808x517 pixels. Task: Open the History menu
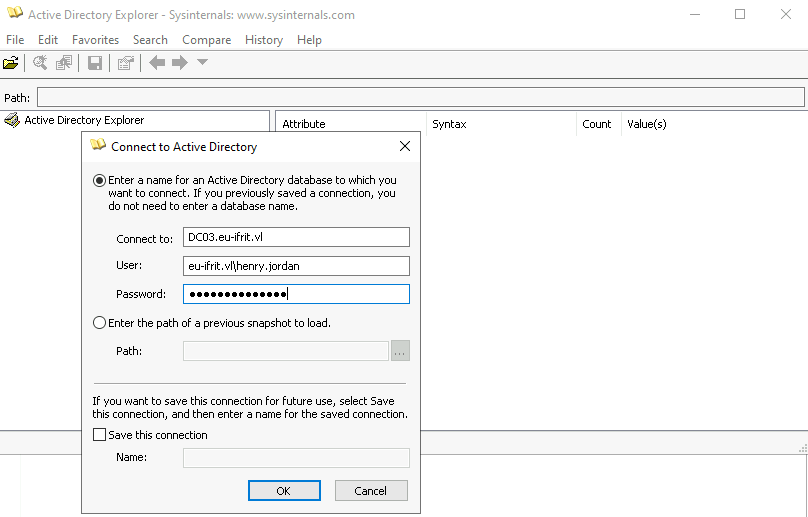coord(264,40)
